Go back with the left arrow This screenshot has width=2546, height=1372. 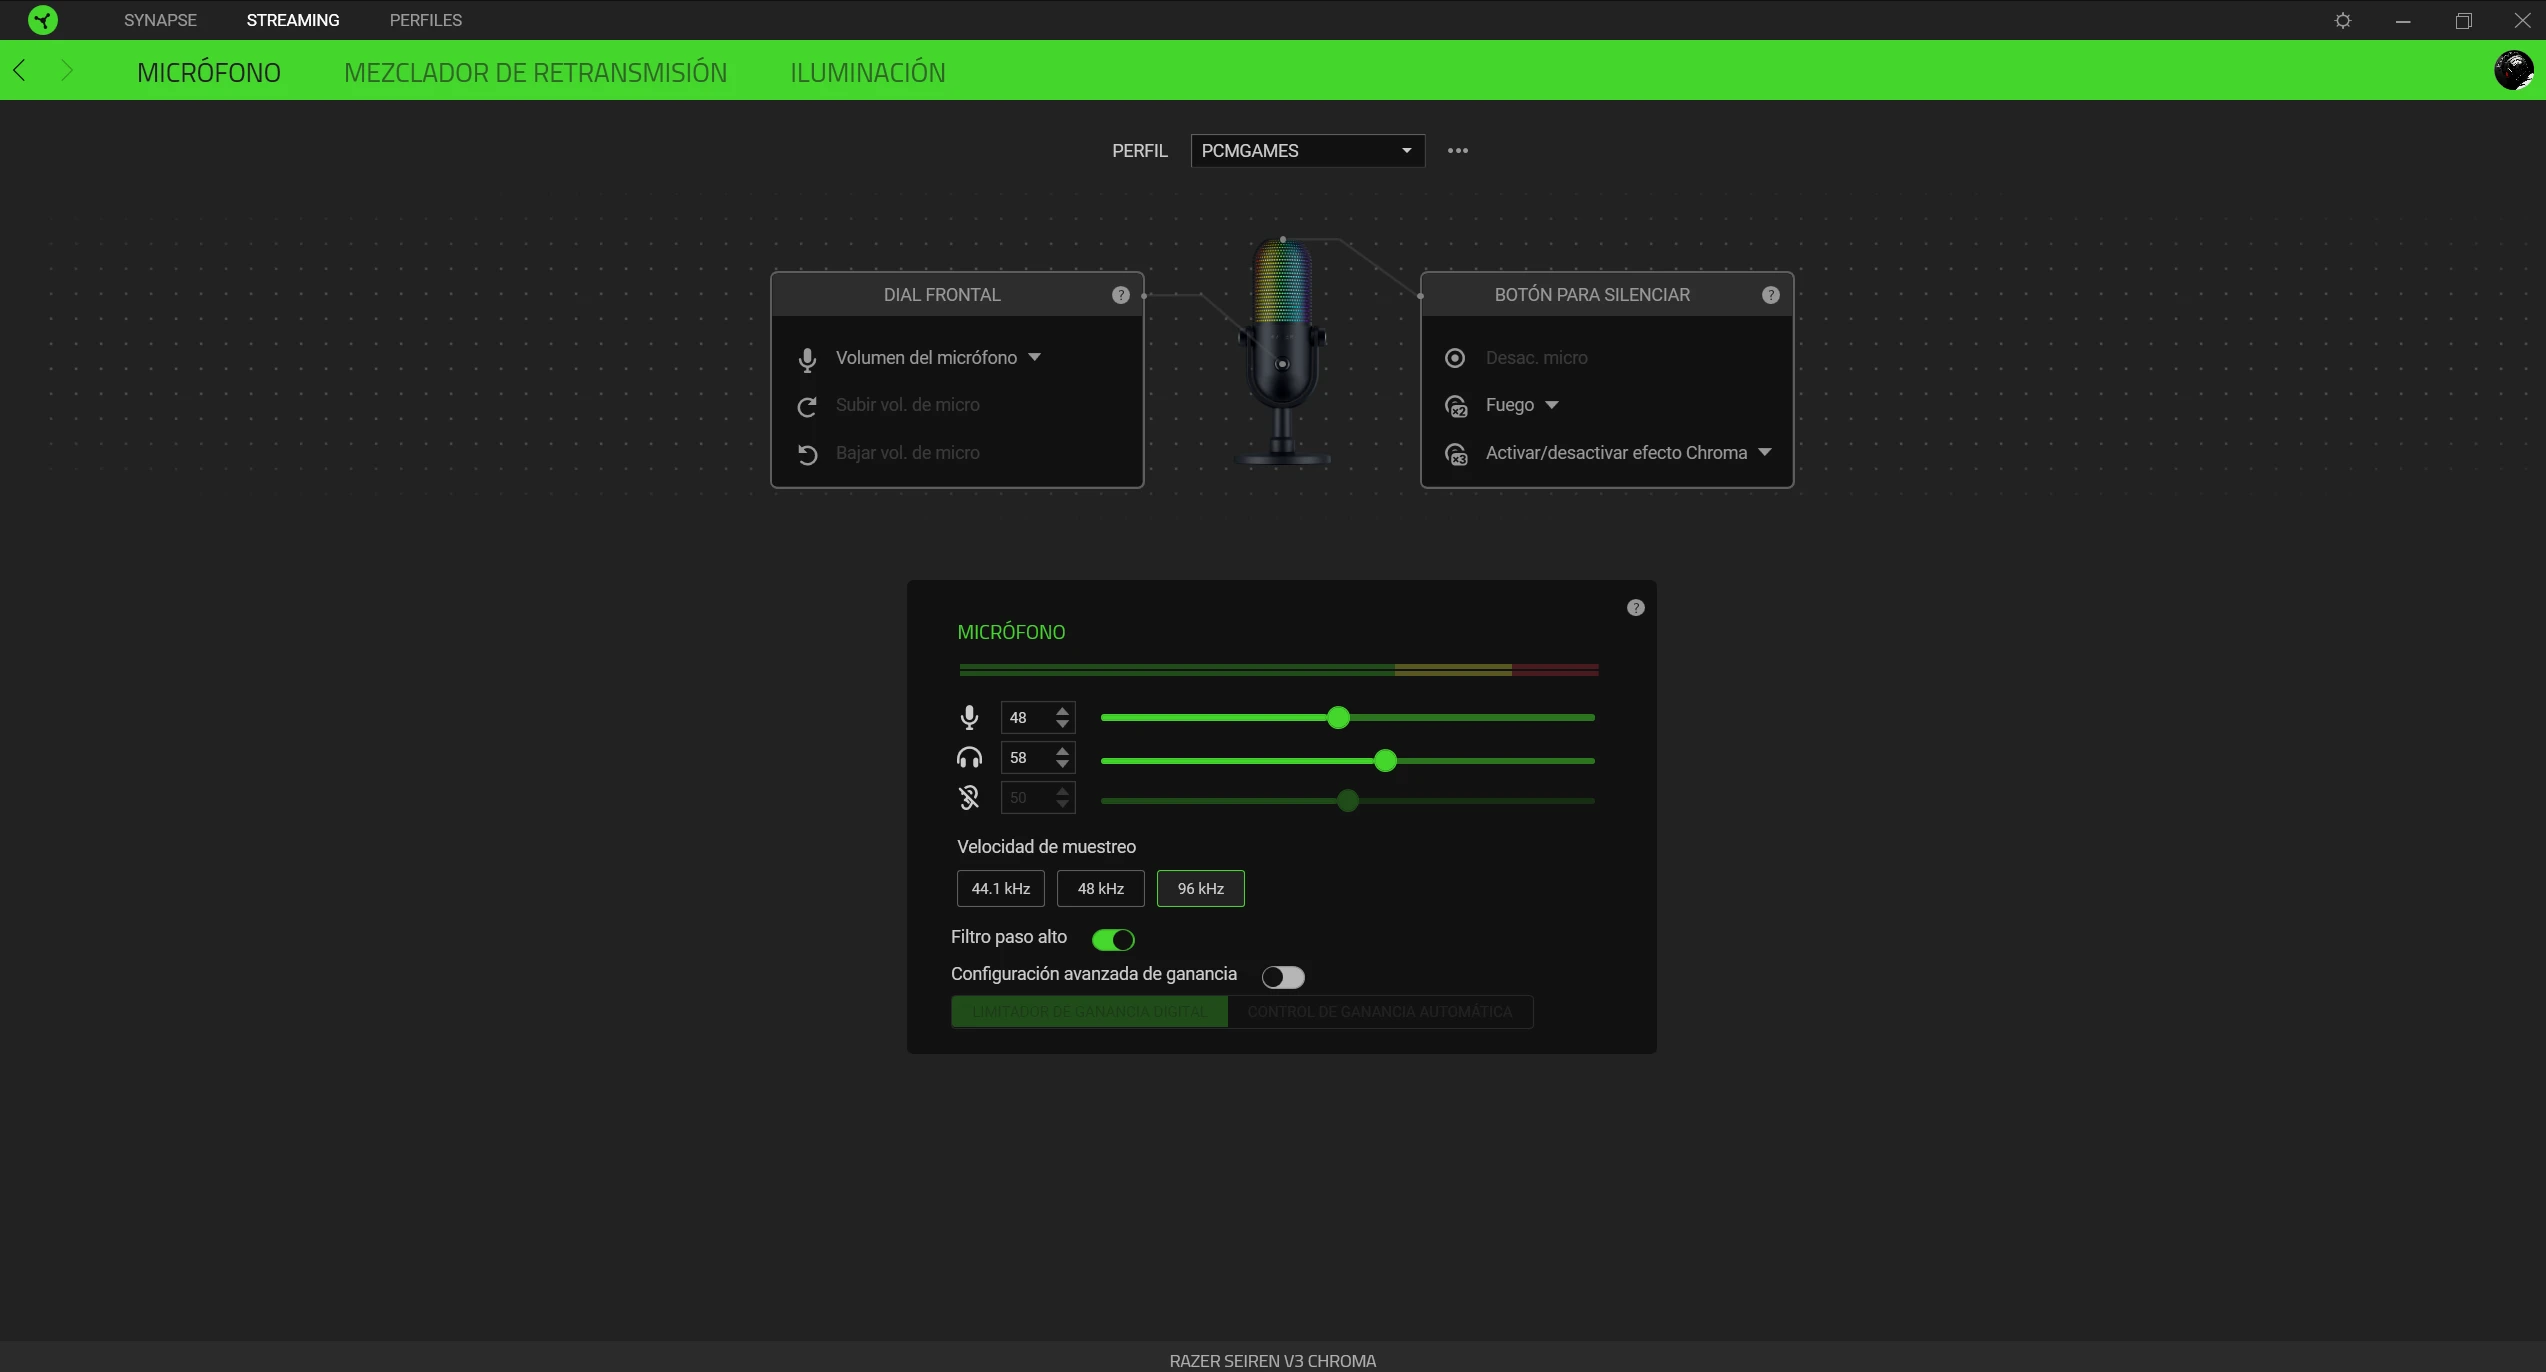point(19,70)
